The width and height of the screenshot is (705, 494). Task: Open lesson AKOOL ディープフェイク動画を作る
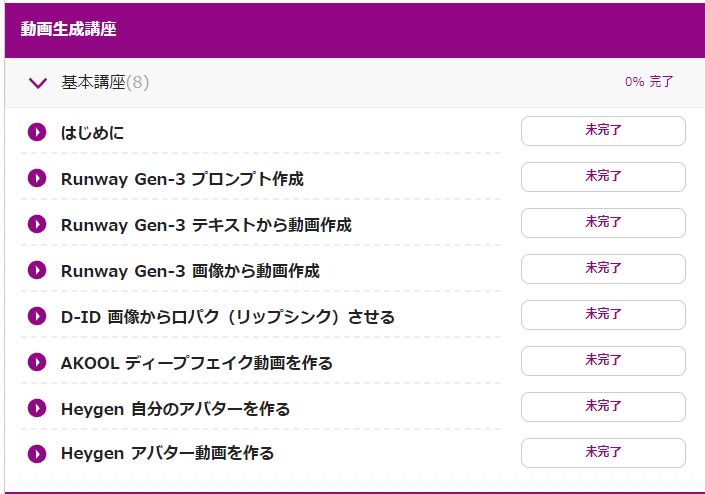coord(197,363)
